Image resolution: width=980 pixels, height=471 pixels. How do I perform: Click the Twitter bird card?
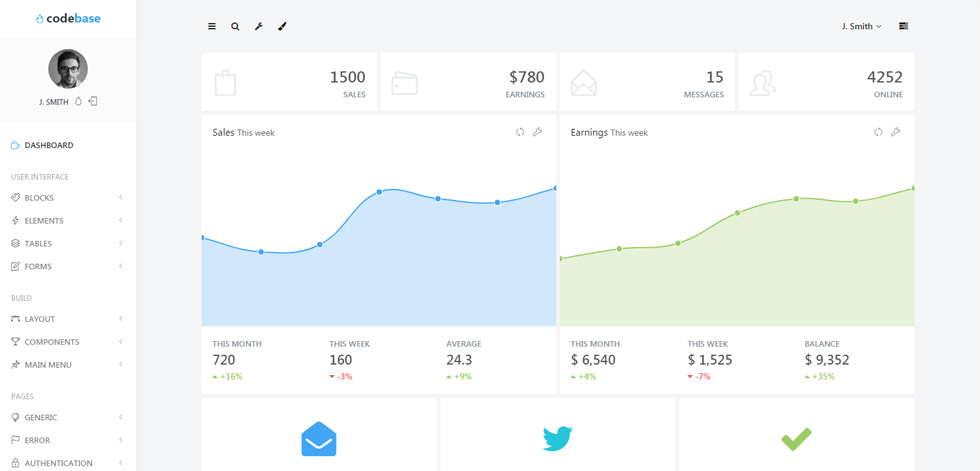click(x=558, y=435)
